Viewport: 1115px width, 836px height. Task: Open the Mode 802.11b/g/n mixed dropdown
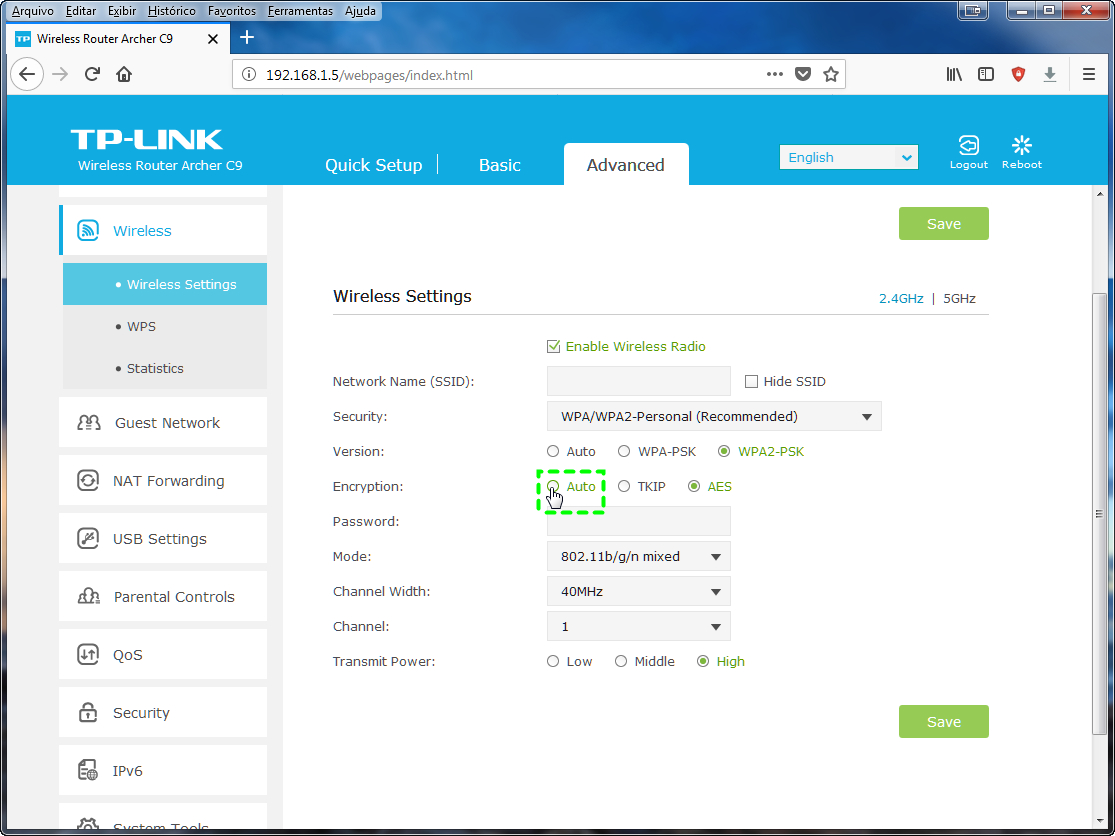tap(639, 557)
